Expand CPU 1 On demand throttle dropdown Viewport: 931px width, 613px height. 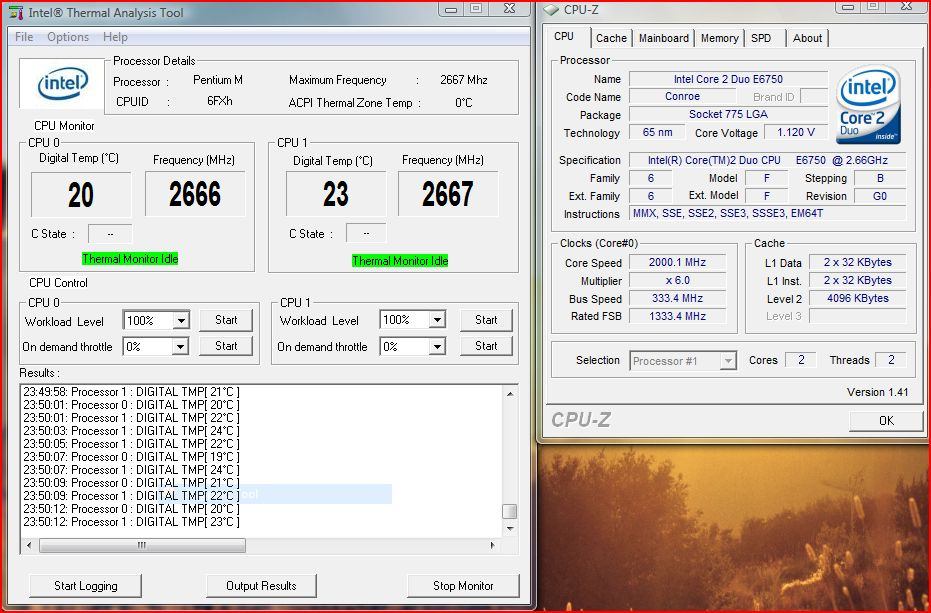437,346
